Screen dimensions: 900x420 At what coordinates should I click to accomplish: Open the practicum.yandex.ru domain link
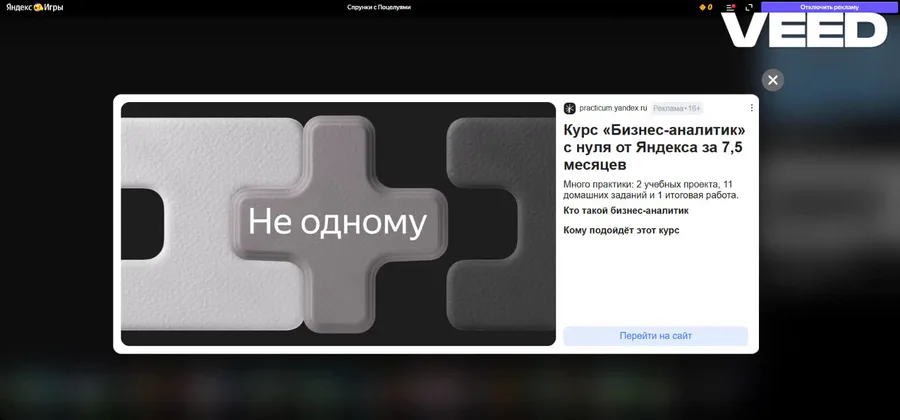[x=613, y=108]
